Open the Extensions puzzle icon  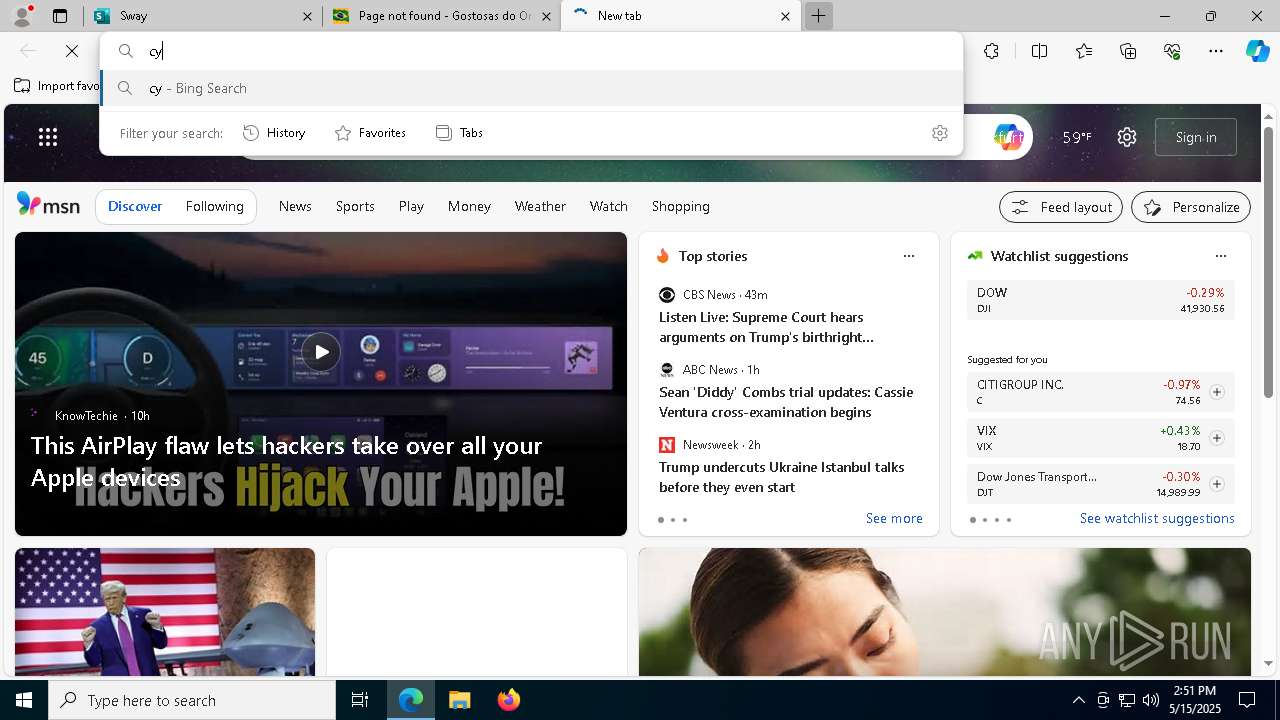pos(991,51)
